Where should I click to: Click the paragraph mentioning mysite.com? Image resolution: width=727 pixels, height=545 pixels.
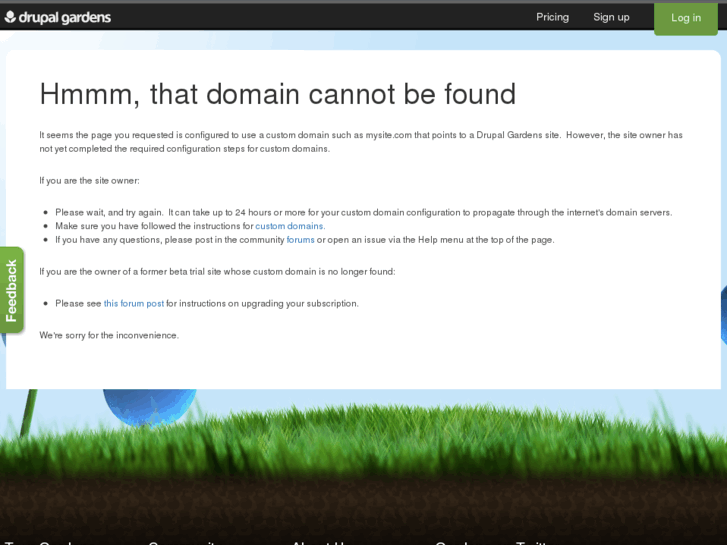coord(361,142)
